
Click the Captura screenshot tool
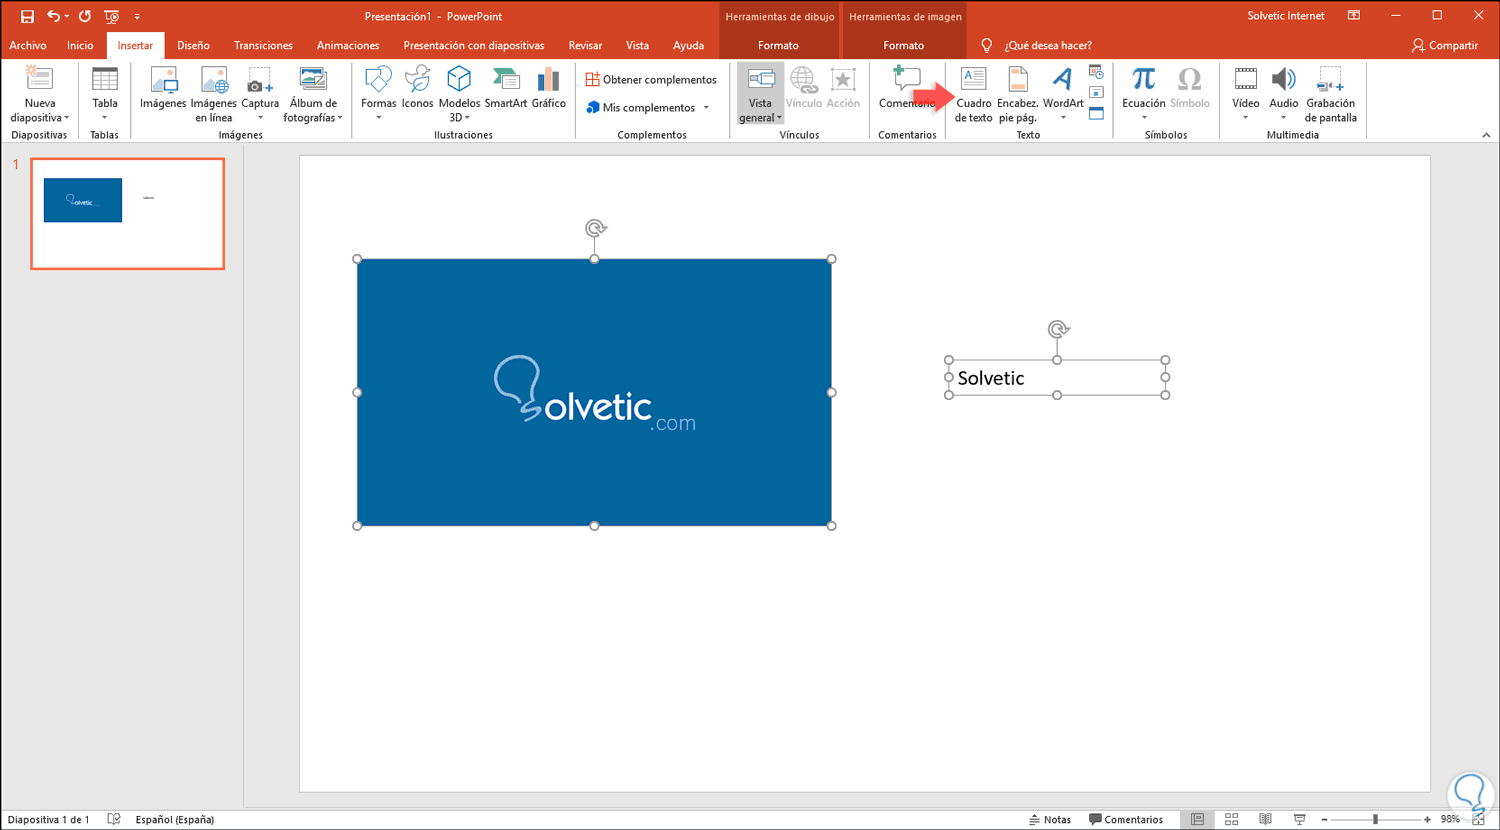pos(260,94)
